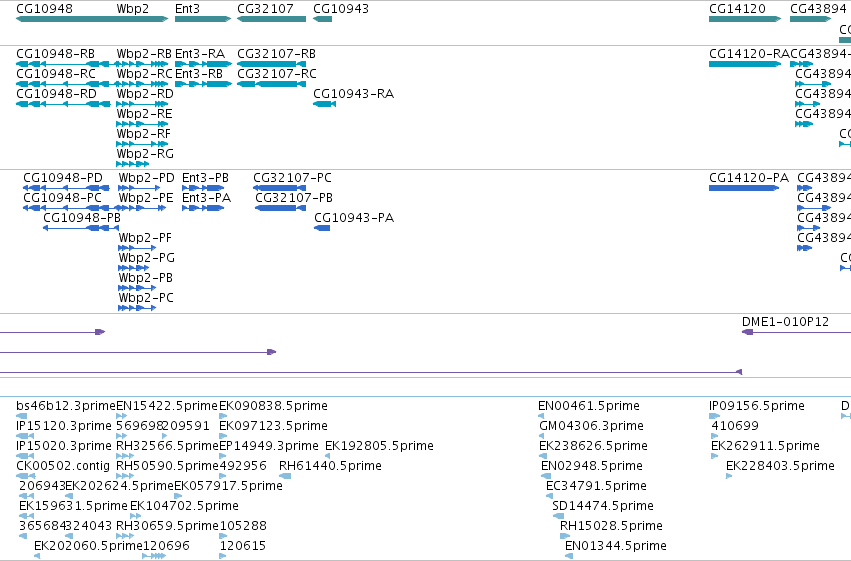This screenshot has width=851, height=561.
Task: Open the EK097123.5prime EST label
Action: [273, 426]
